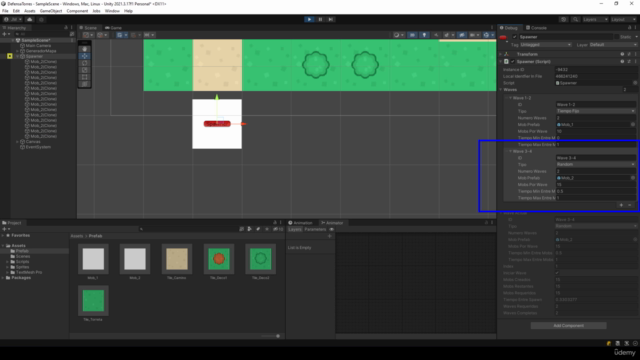The height and width of the screenshot is (360, 640).
Task: Open the Window menu
Action: (x=112, y=11)
